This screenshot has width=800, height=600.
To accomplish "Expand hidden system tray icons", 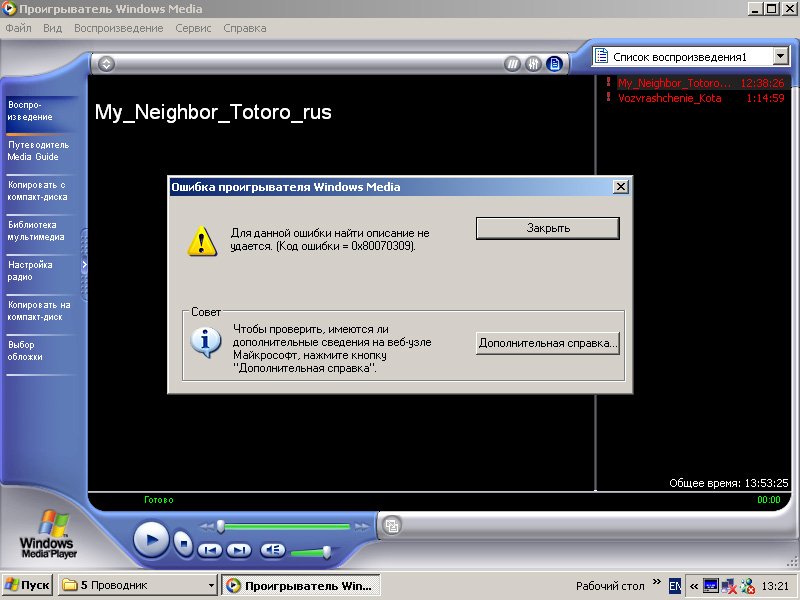I will (694, 586).
